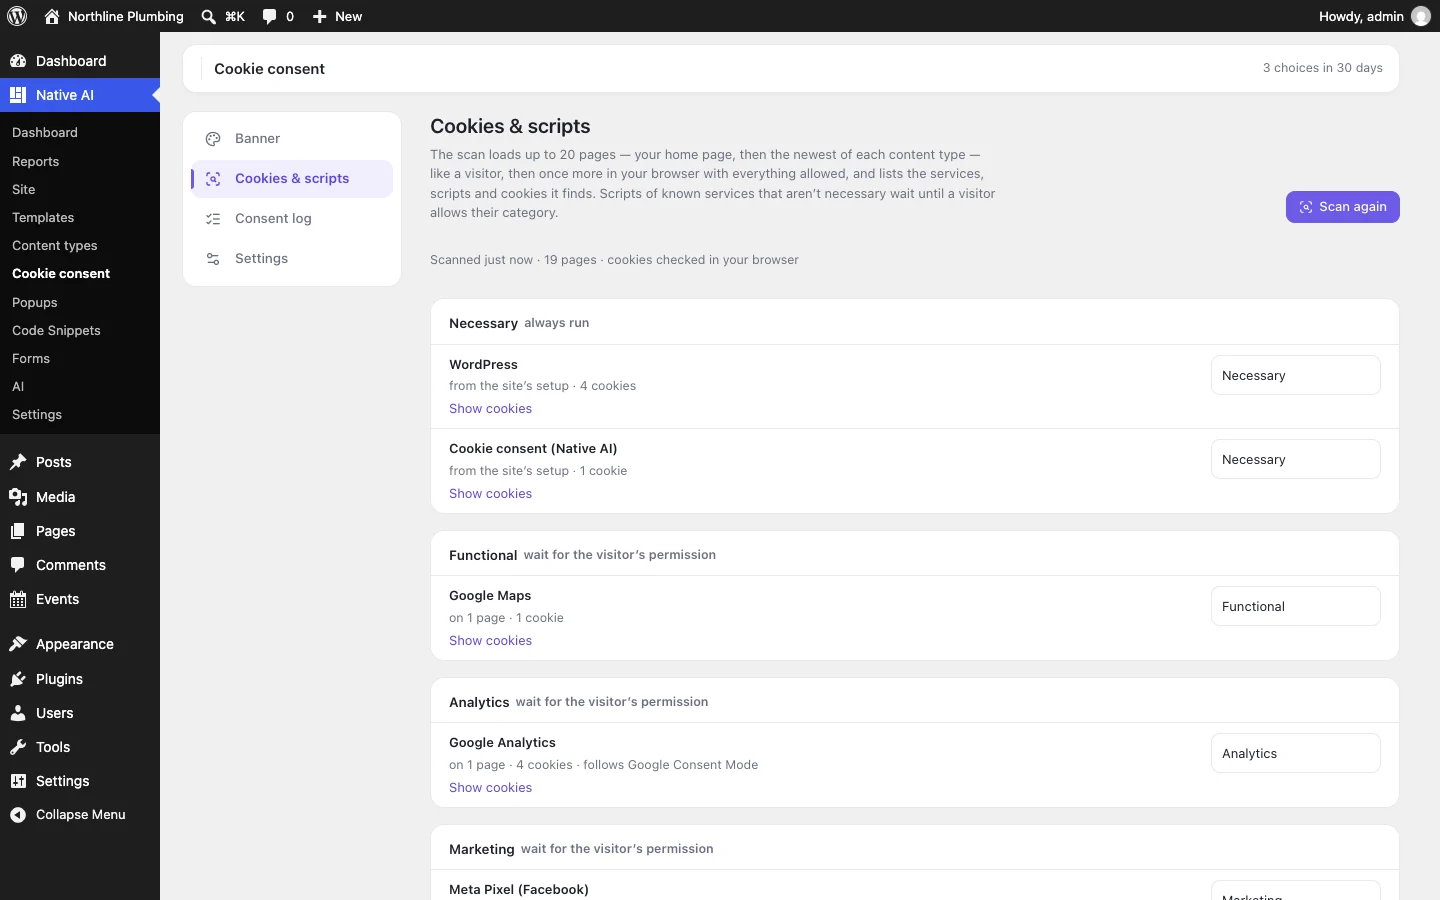Click the Users person icon
Viewport: 1440px width, 900px height.
(x=18, y=713)
